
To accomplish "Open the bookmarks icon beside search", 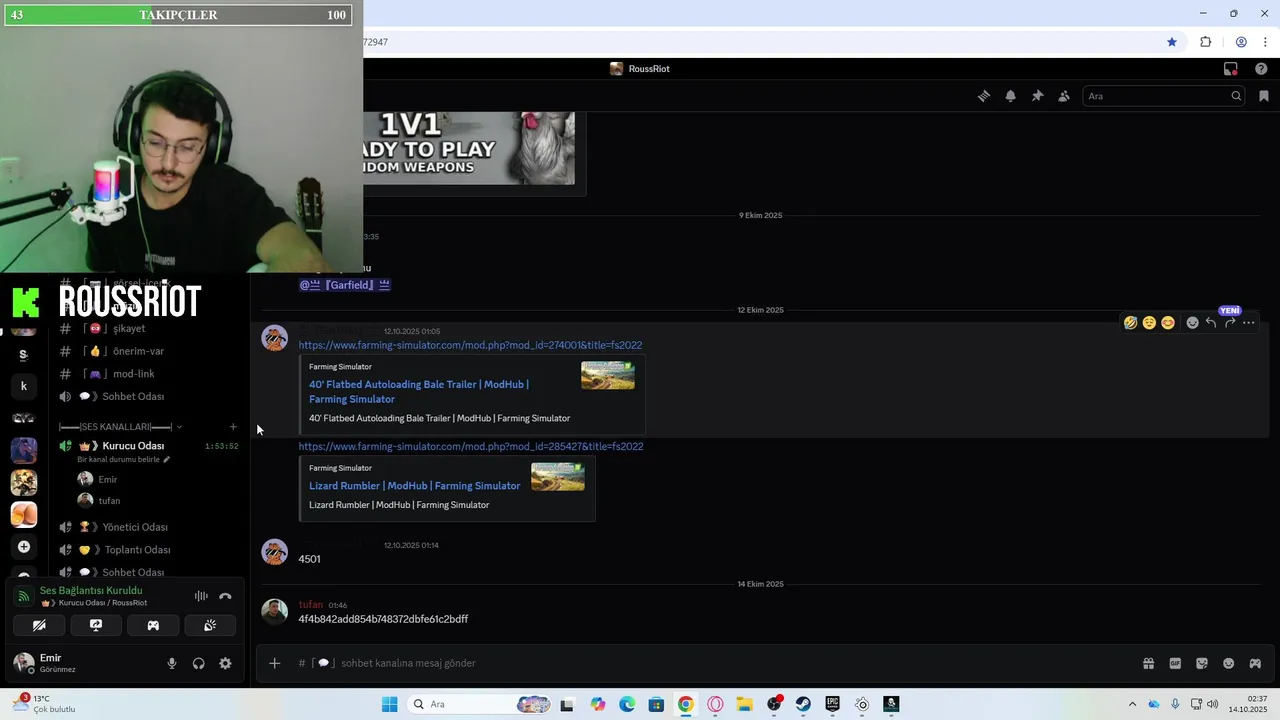I will pyautogui.click(x=1264, y=96).
